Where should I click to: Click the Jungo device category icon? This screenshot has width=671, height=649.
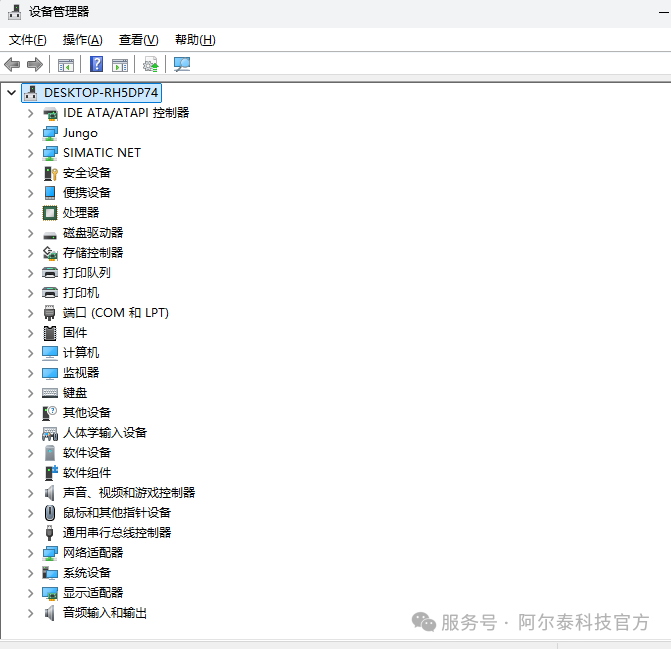[x=50, y=133]
